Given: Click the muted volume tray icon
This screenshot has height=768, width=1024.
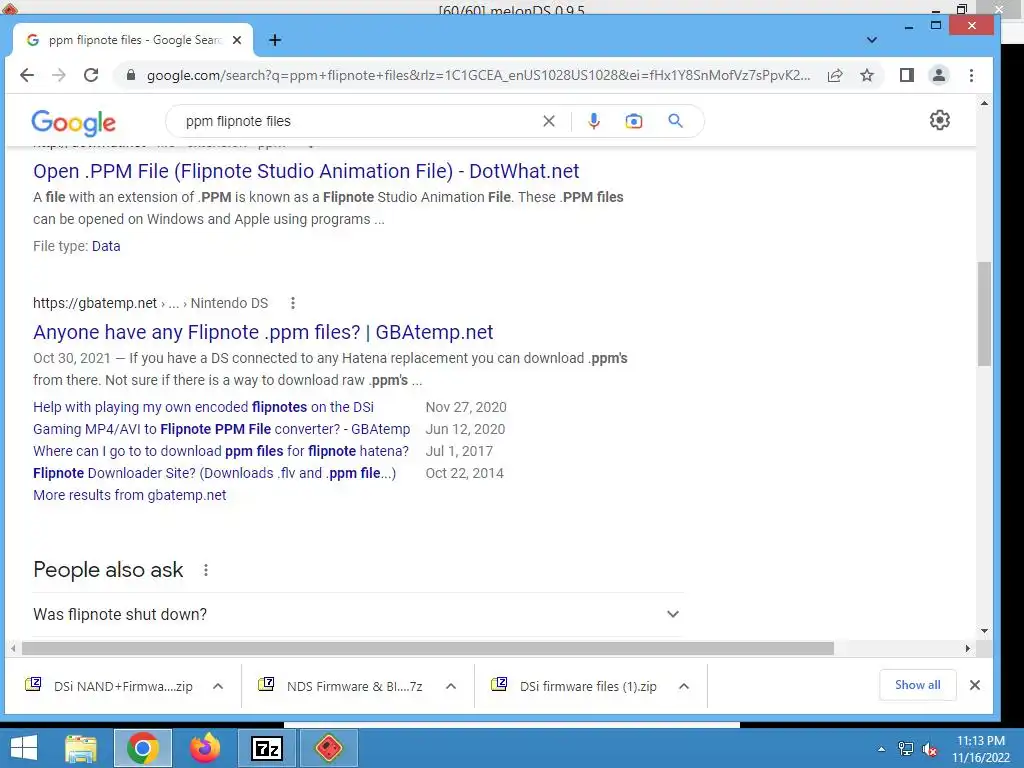Looking at the screenshot, I should click(929, 749).
